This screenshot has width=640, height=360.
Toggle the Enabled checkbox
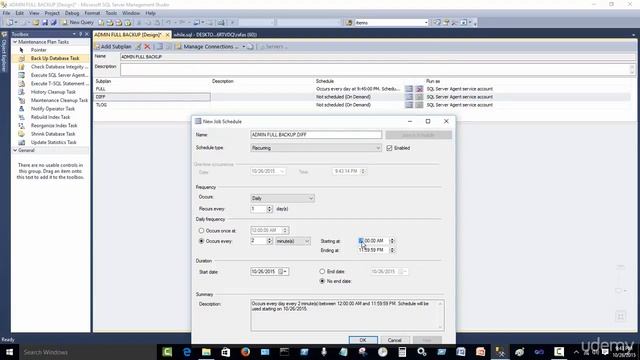[389, 148]
